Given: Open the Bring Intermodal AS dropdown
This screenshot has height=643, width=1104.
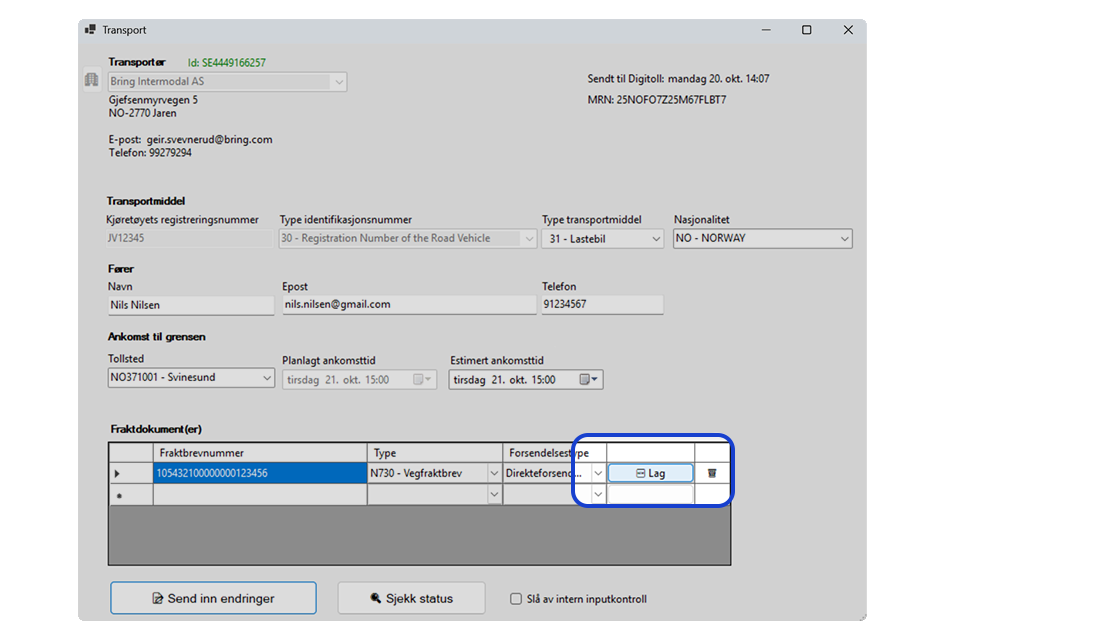Looking at the screenshot, I should pos(339,82).
